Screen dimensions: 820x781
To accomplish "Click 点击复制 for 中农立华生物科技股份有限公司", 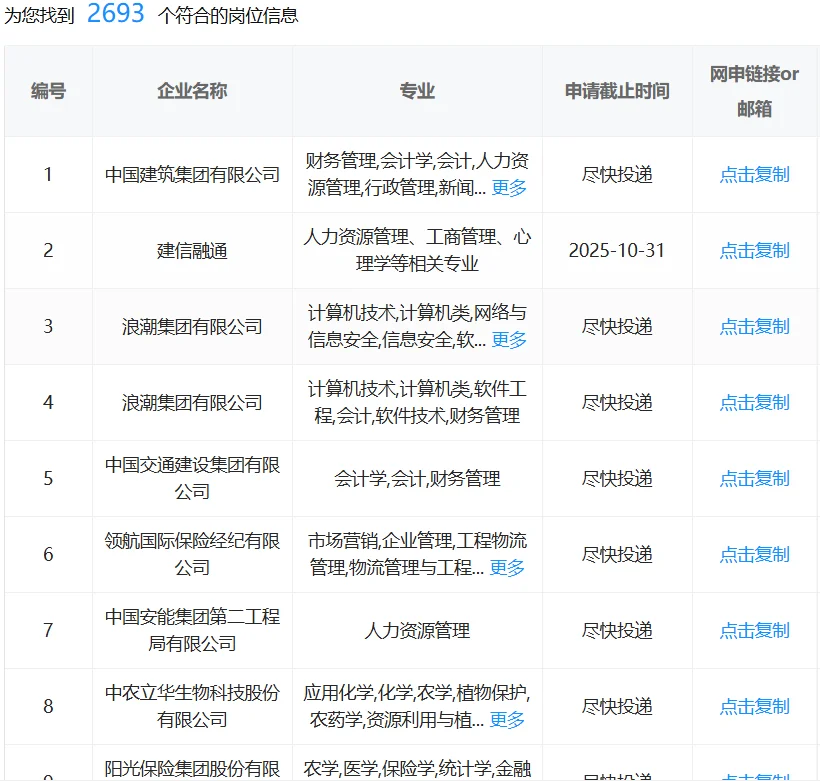I will point(754,707).
